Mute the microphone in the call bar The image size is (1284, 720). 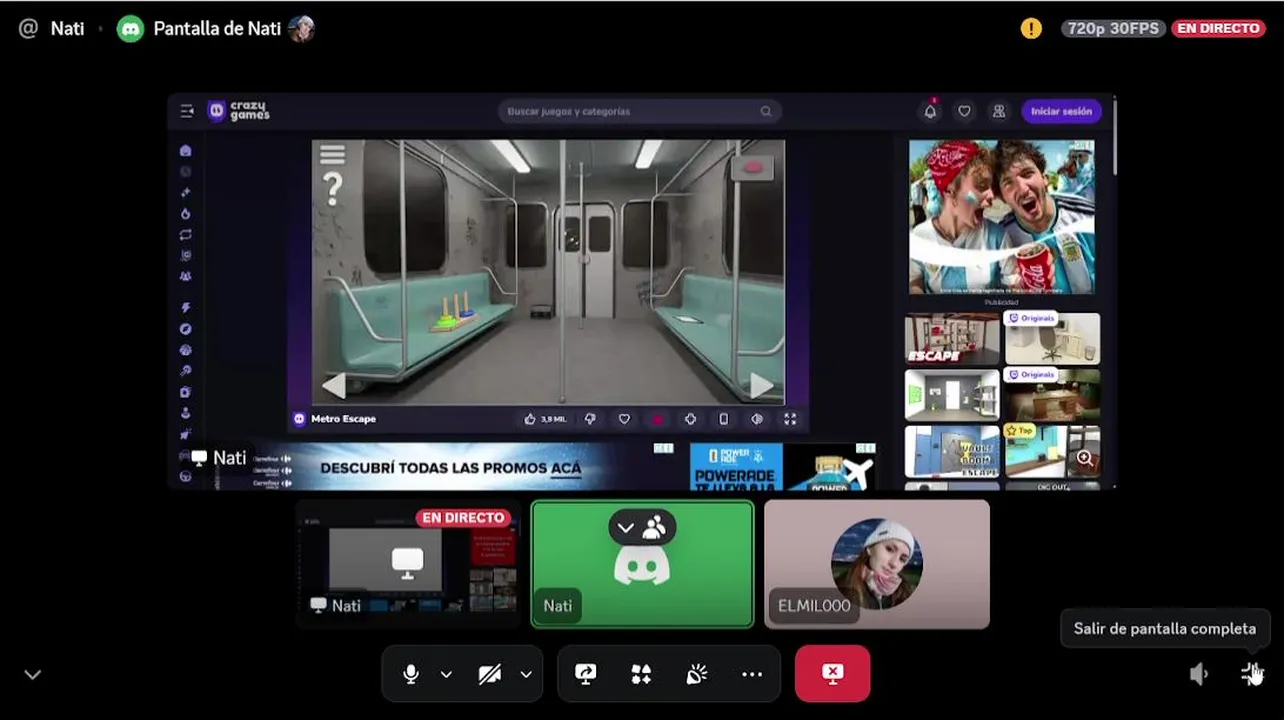pos(411,674)
